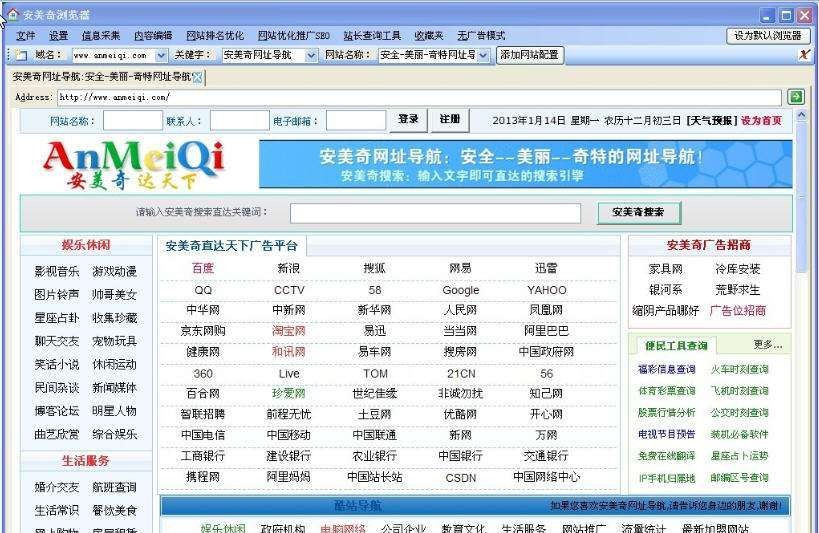This screenshot has width=819, height=533.
Task: Open the 福彩信息查询 tool link
Action: coord(666,369)
